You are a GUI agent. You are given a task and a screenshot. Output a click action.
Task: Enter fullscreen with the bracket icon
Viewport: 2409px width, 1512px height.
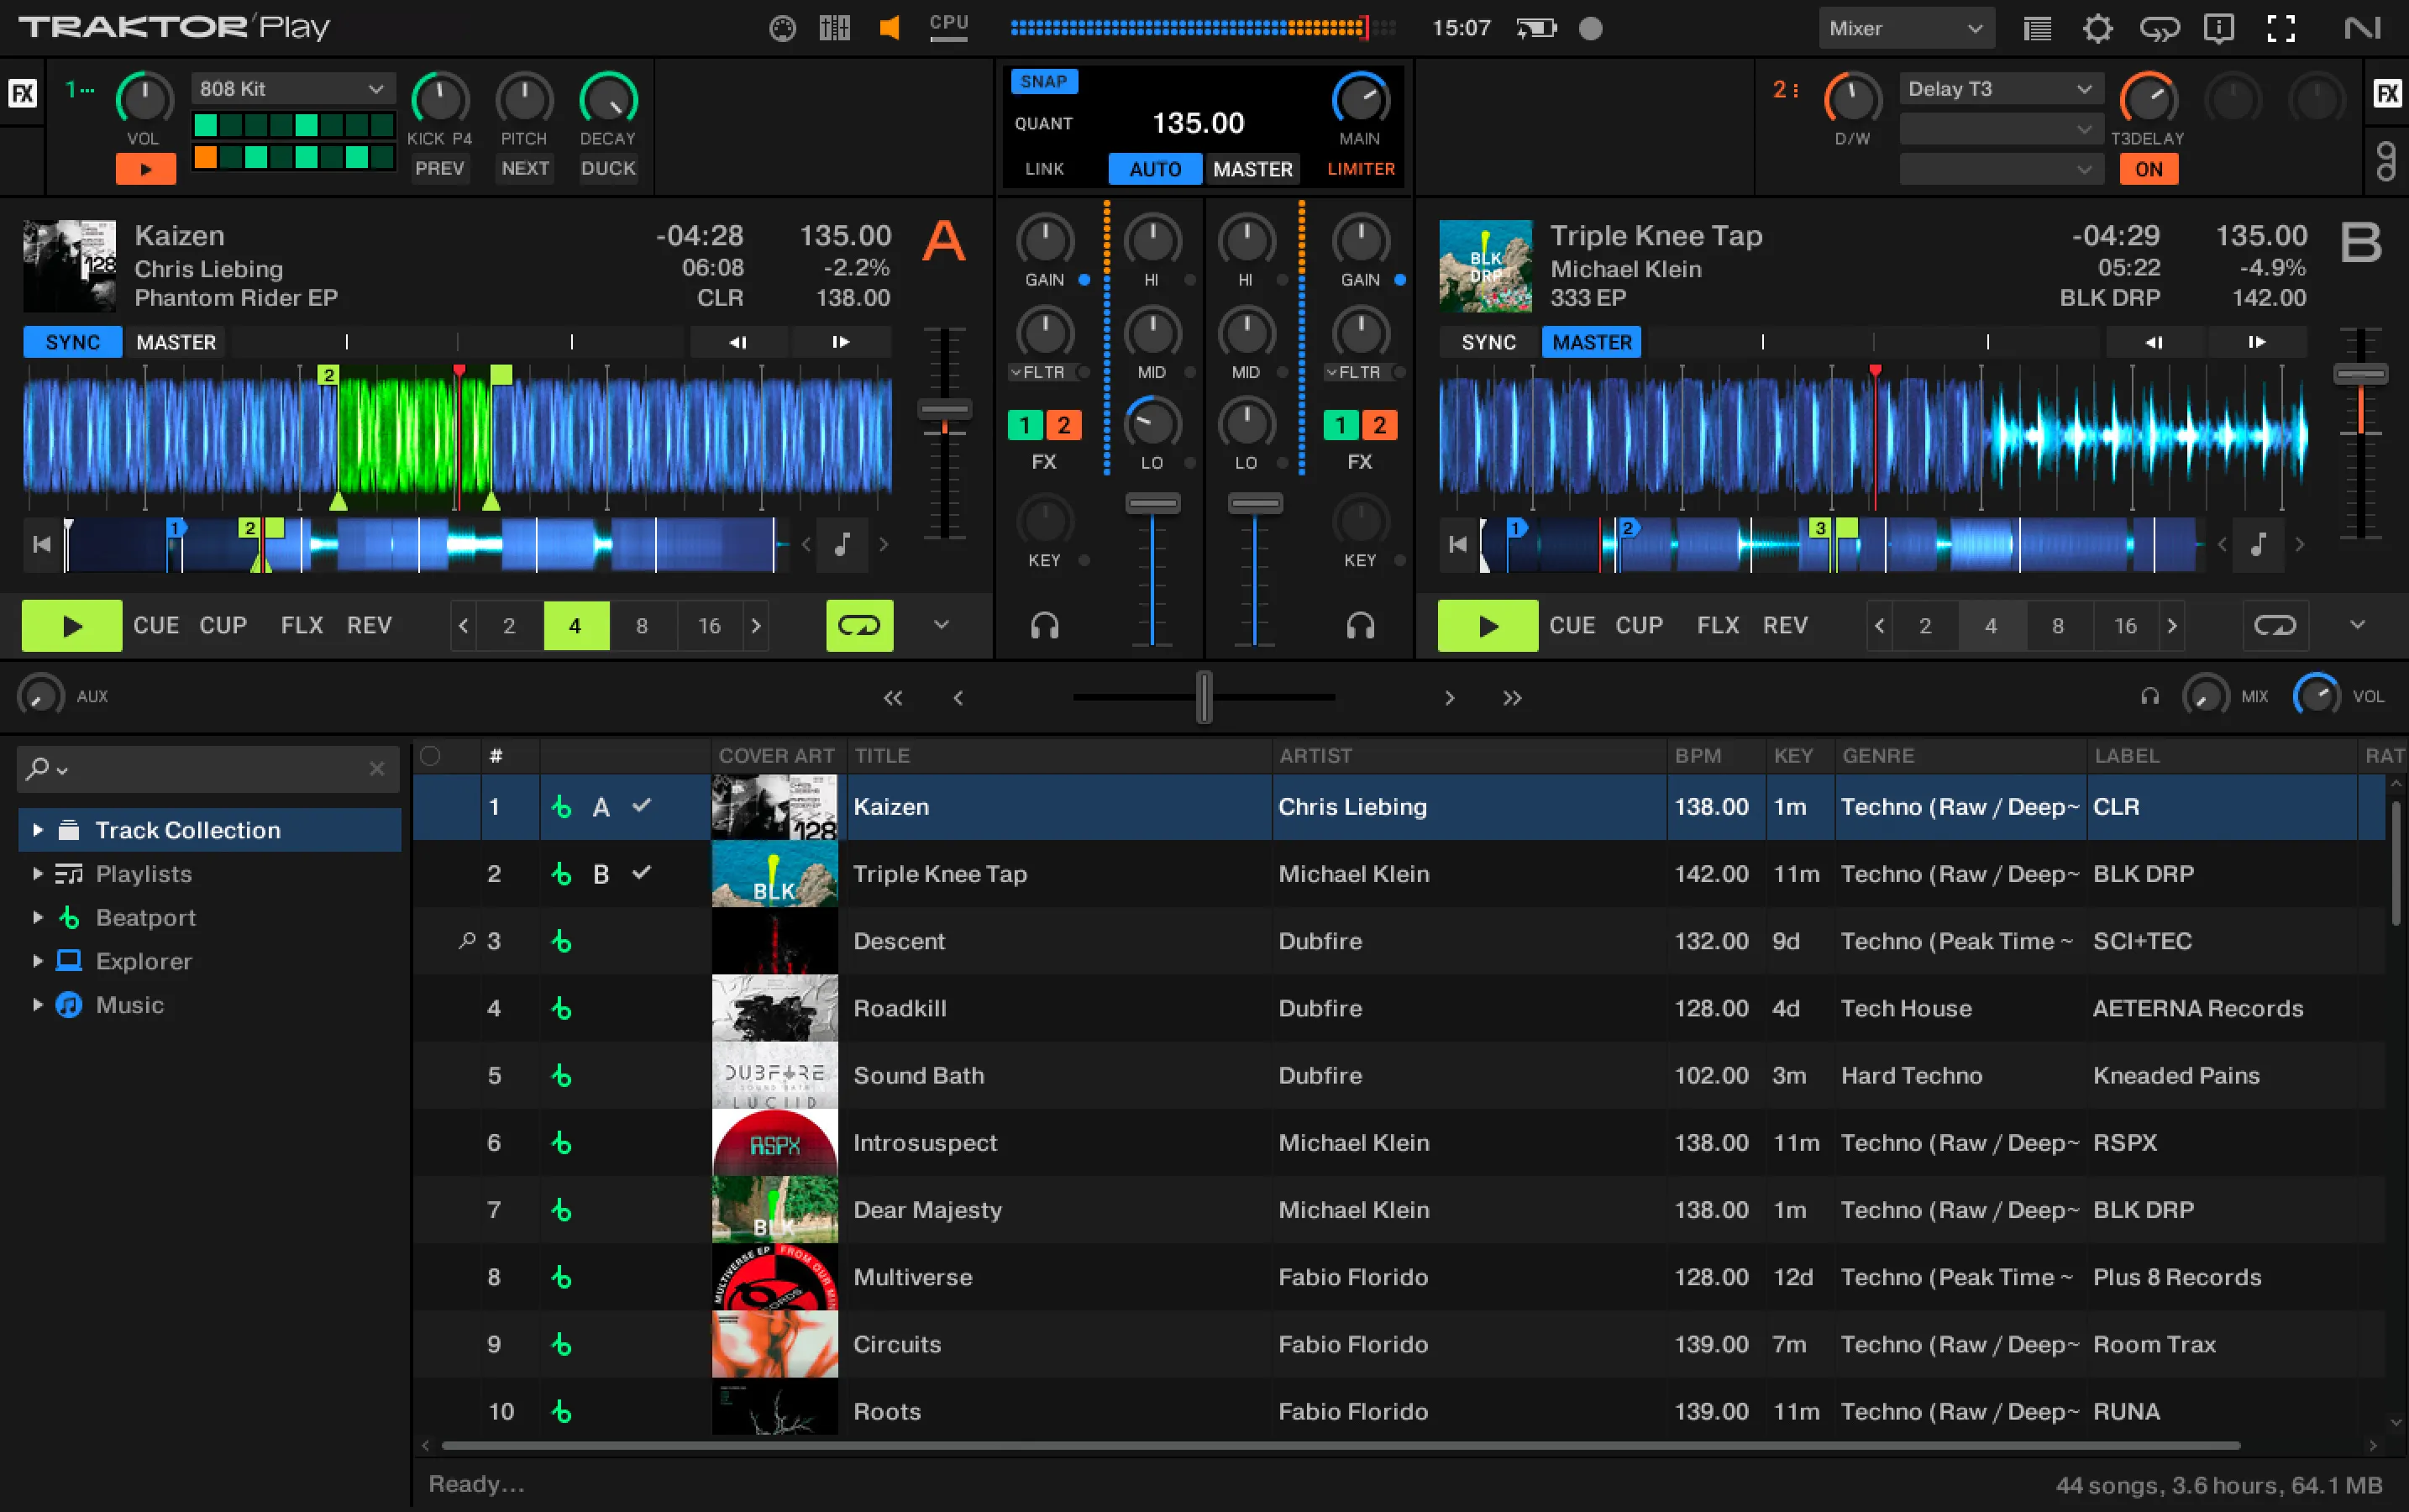[x=2280, y=27]
